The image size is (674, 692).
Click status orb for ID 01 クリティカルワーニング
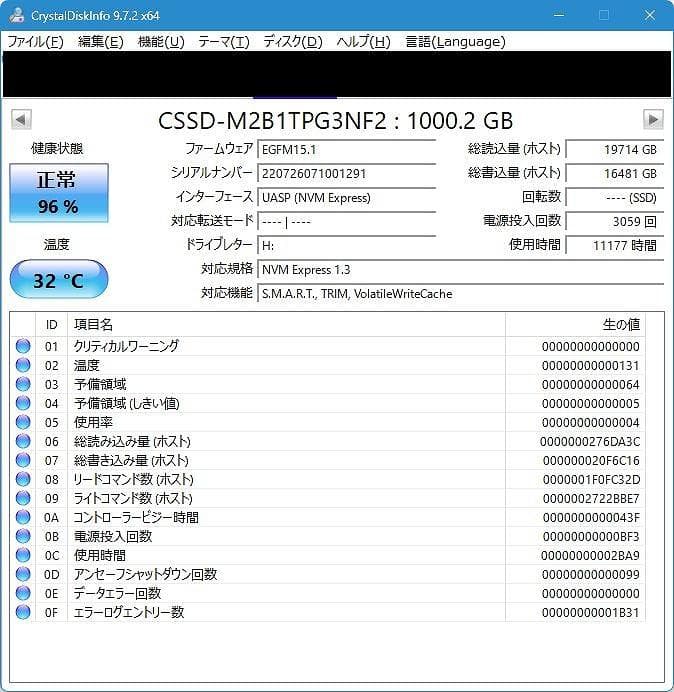[23, 346]
